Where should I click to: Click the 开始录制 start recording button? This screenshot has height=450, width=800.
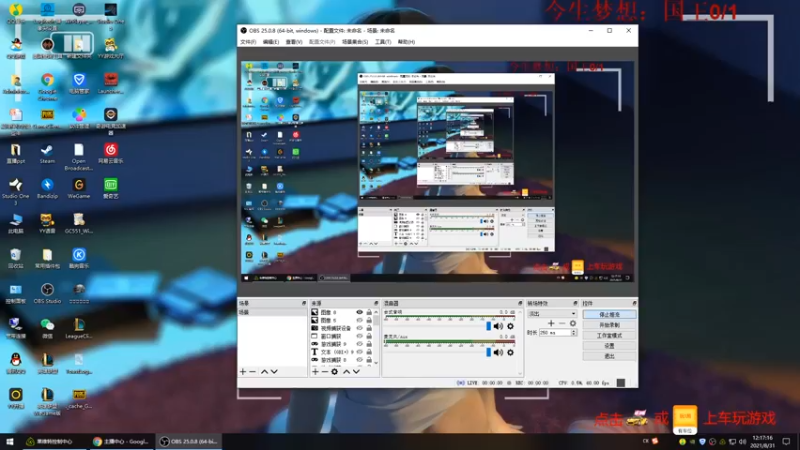pyautogui.click(x=609, y=325)
